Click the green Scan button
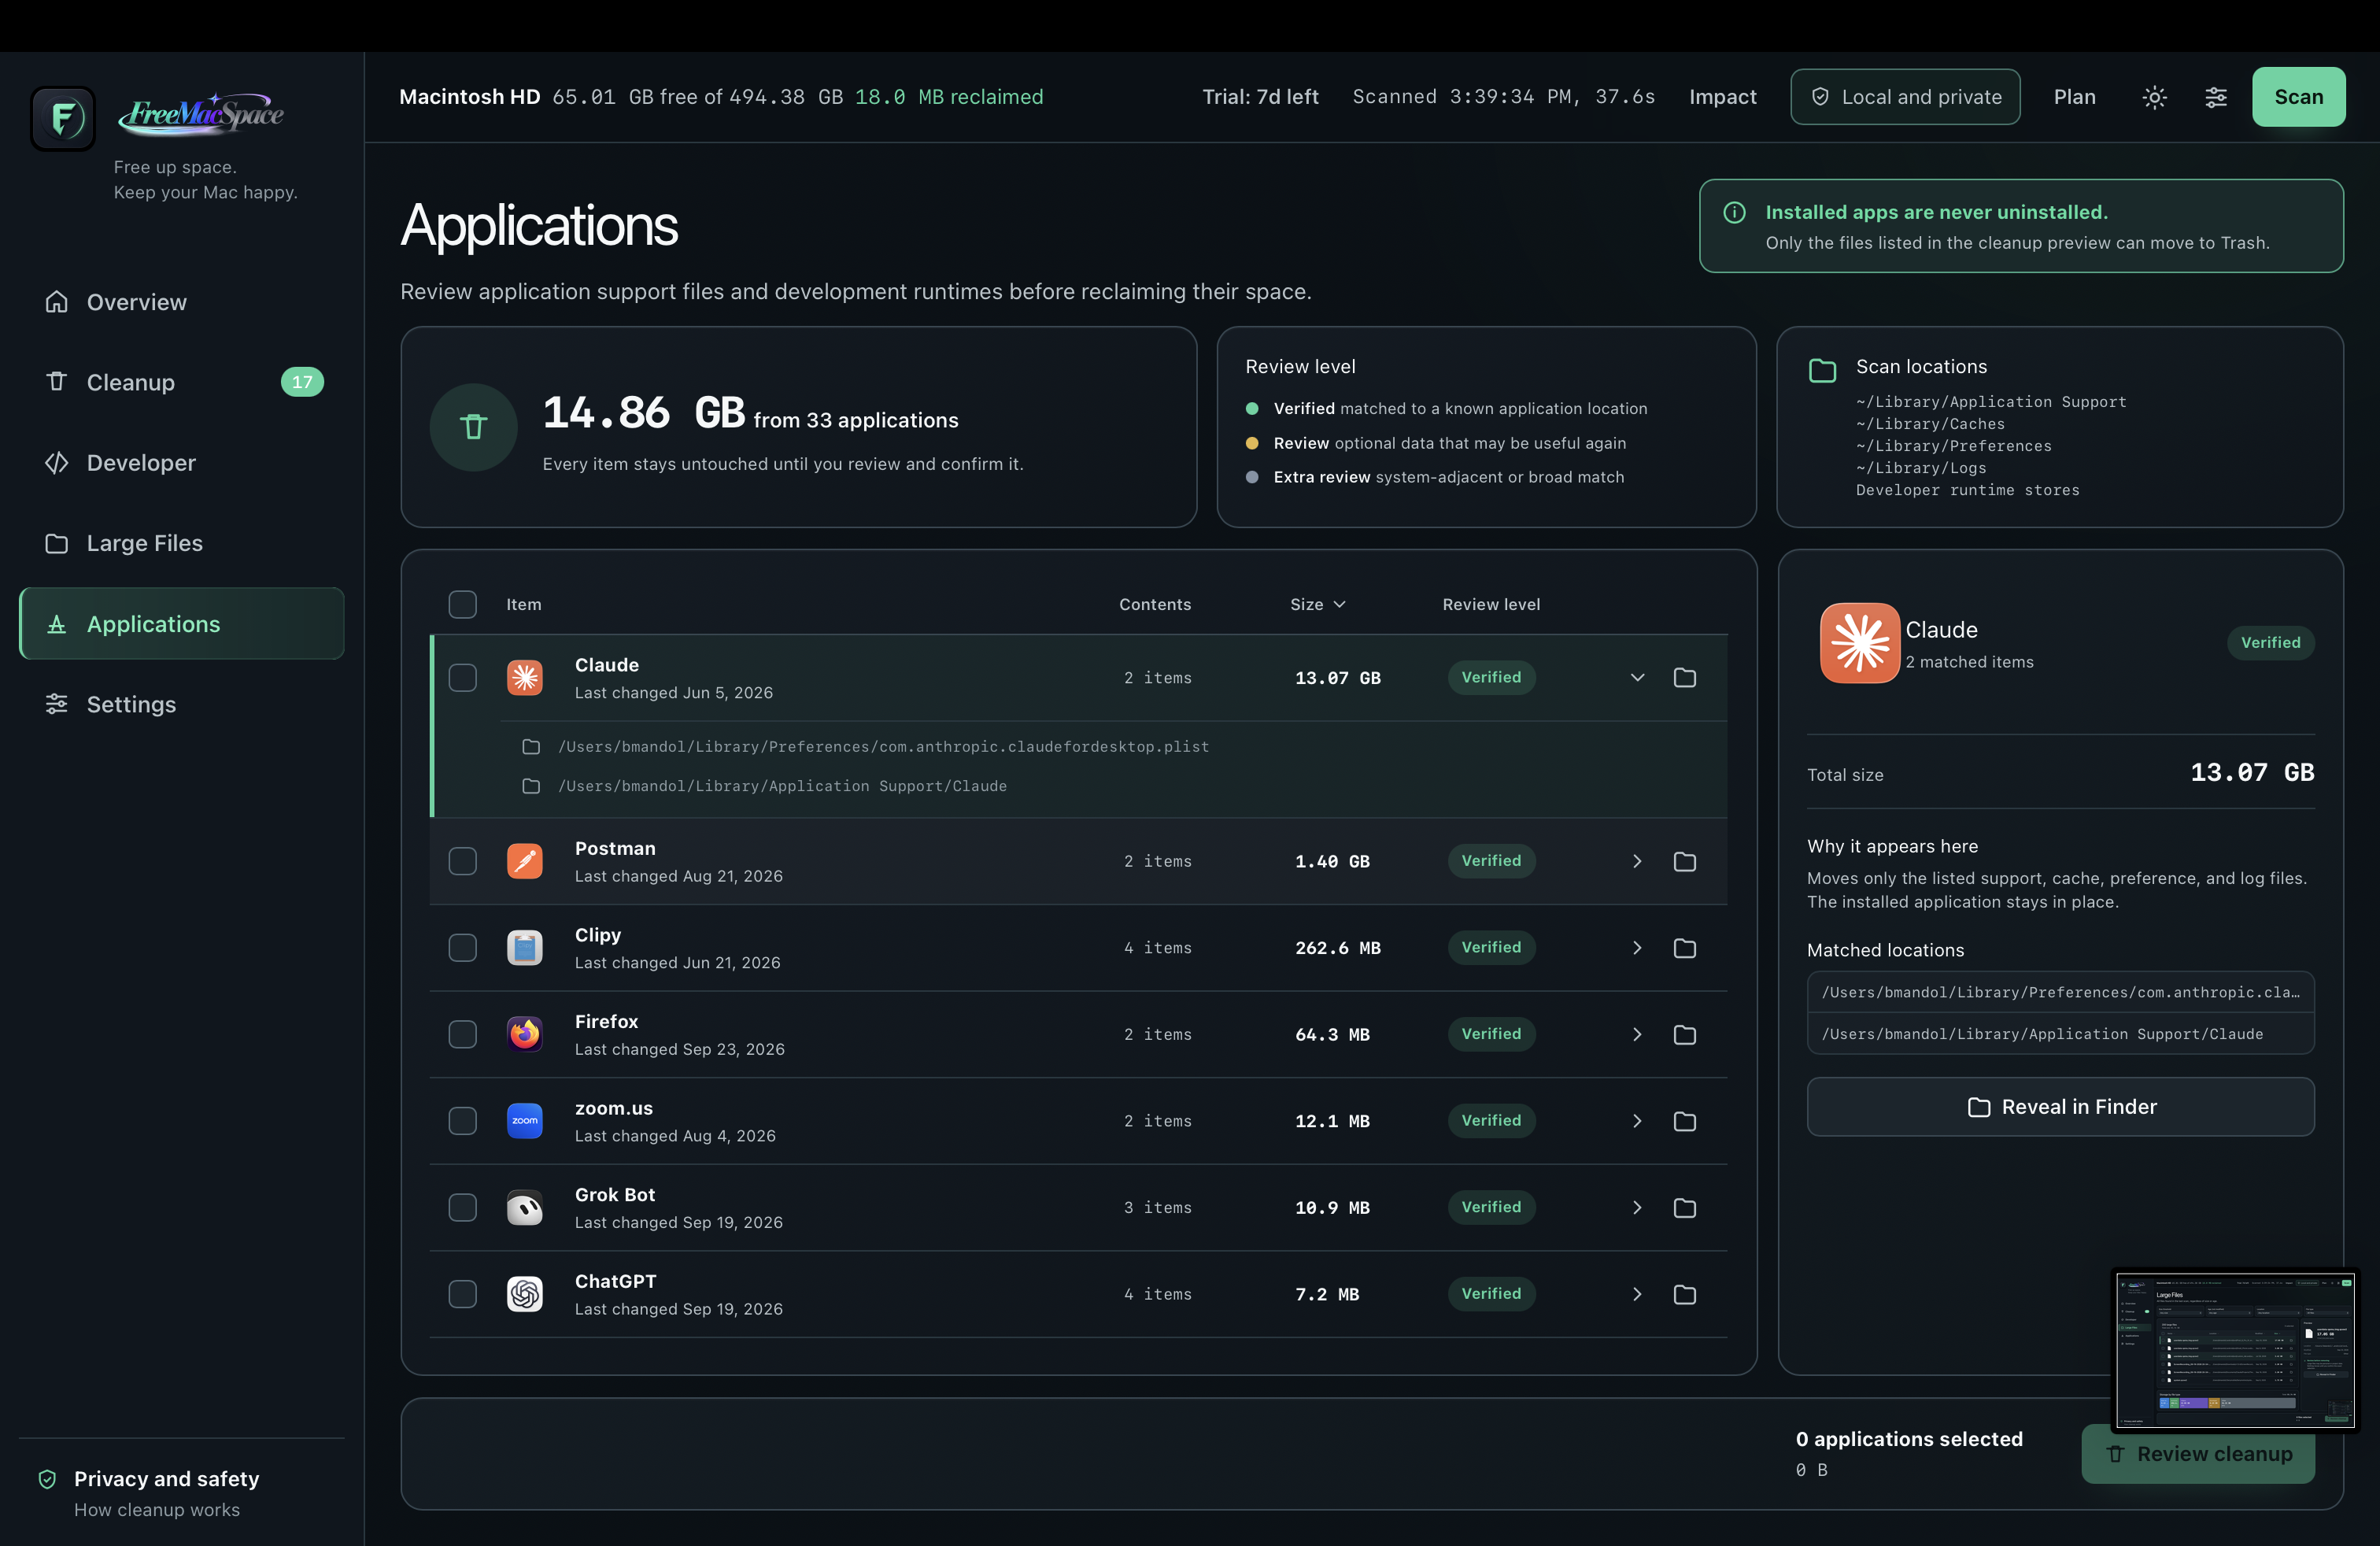The height and width of the screenshot is (1546, 2380). [x=2298, y=97]
